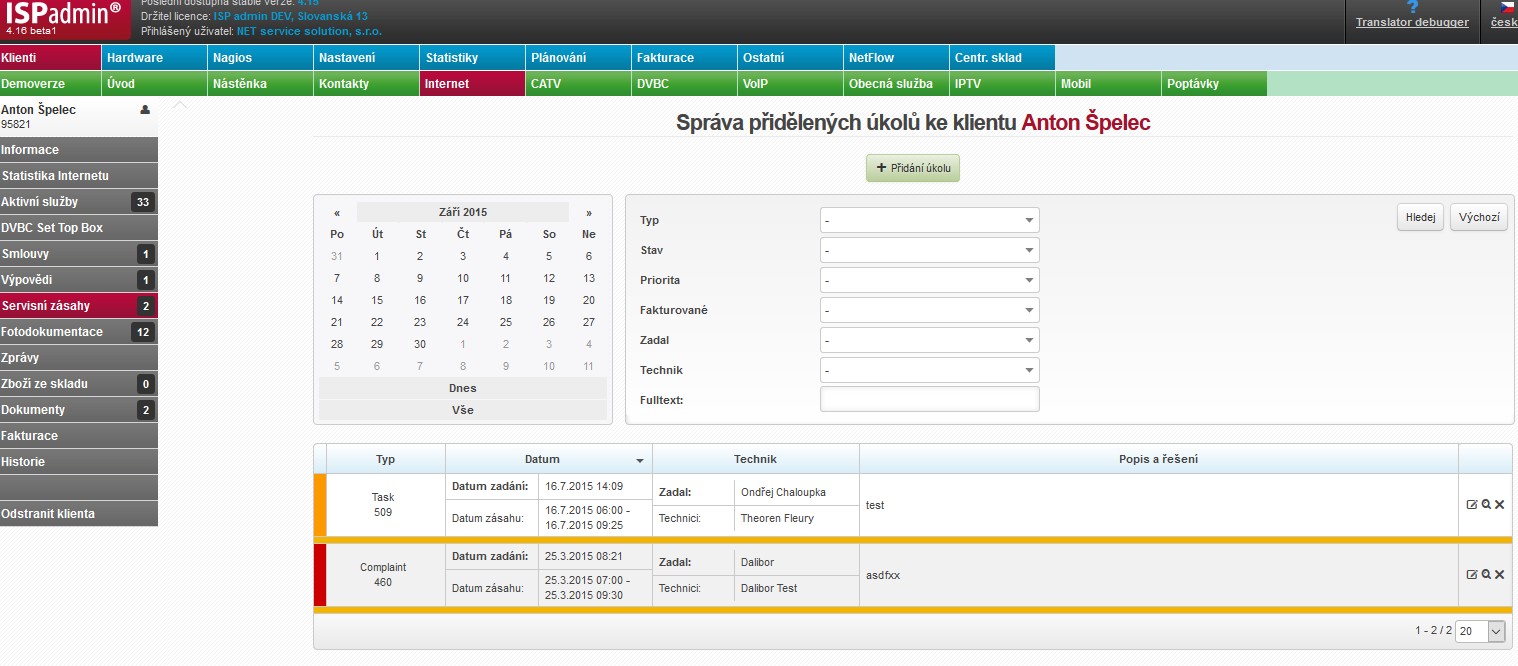Open the Translator debugger link
The height and width of the screenshot is (666, 1518).
pyautogui.click(x=1412, y=22)
